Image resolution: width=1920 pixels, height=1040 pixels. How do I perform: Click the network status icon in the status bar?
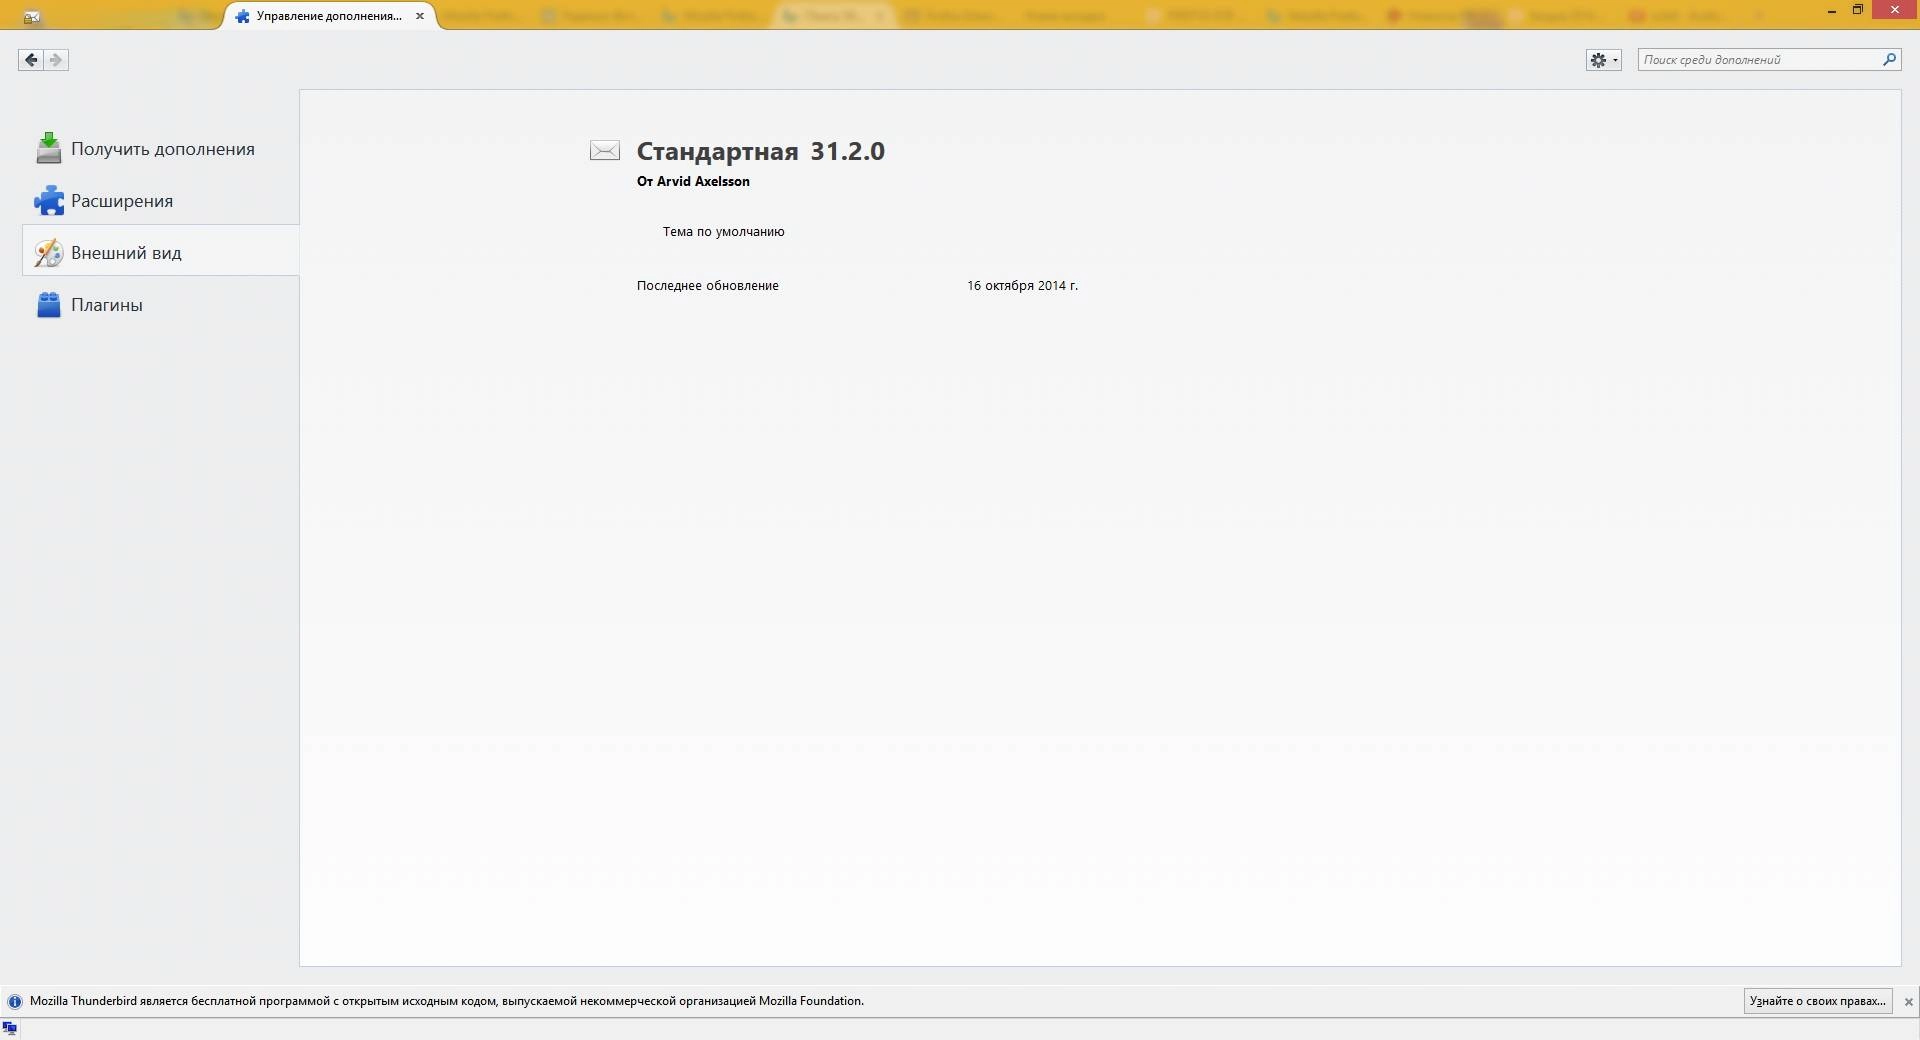point(10,1028)
